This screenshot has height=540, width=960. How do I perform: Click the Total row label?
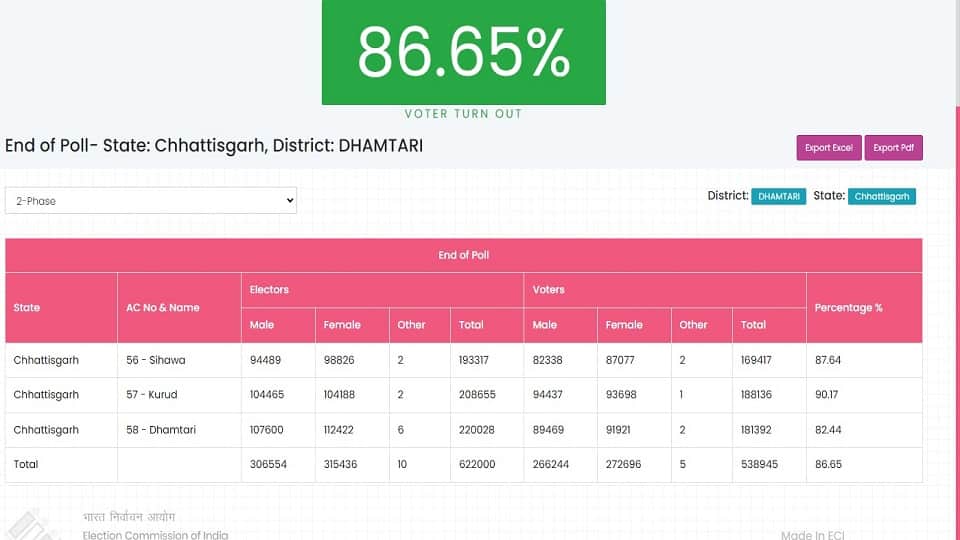[26, 464]
